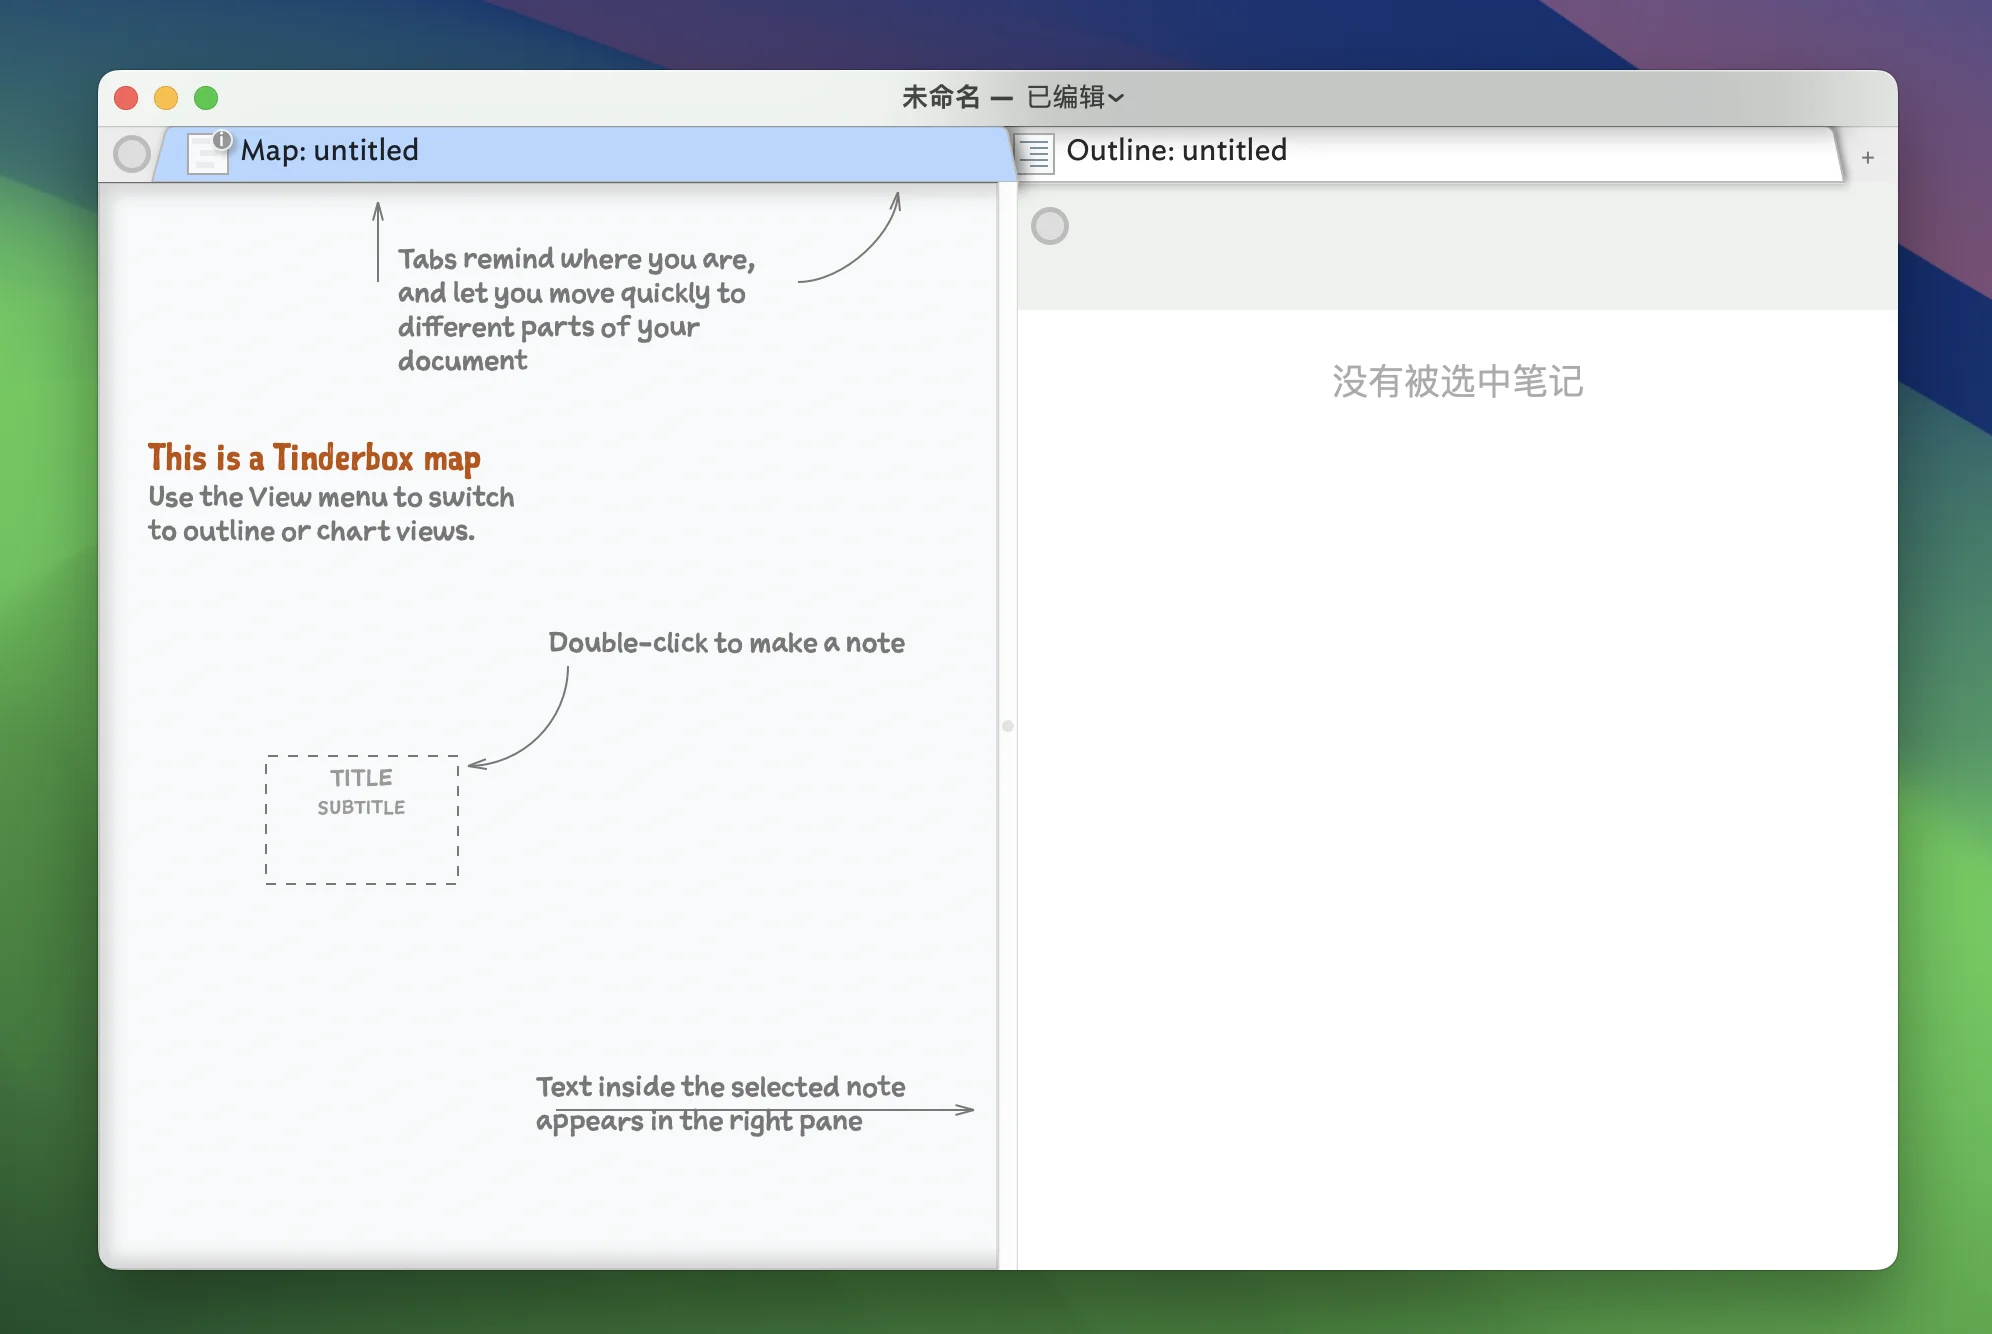This screenshot has width=1992, height=1334.
Task: Click the map view icon in tab
Action: point(208,153)
